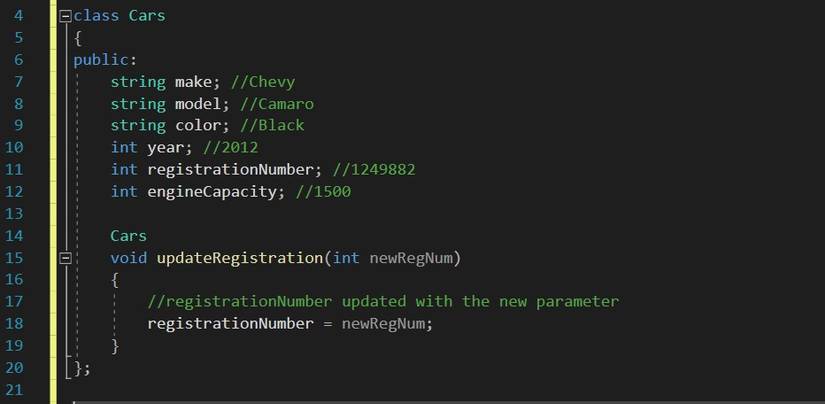825x404 pixels.
Task: Click the green comment on line 17
Action: (x=383, y=301)
